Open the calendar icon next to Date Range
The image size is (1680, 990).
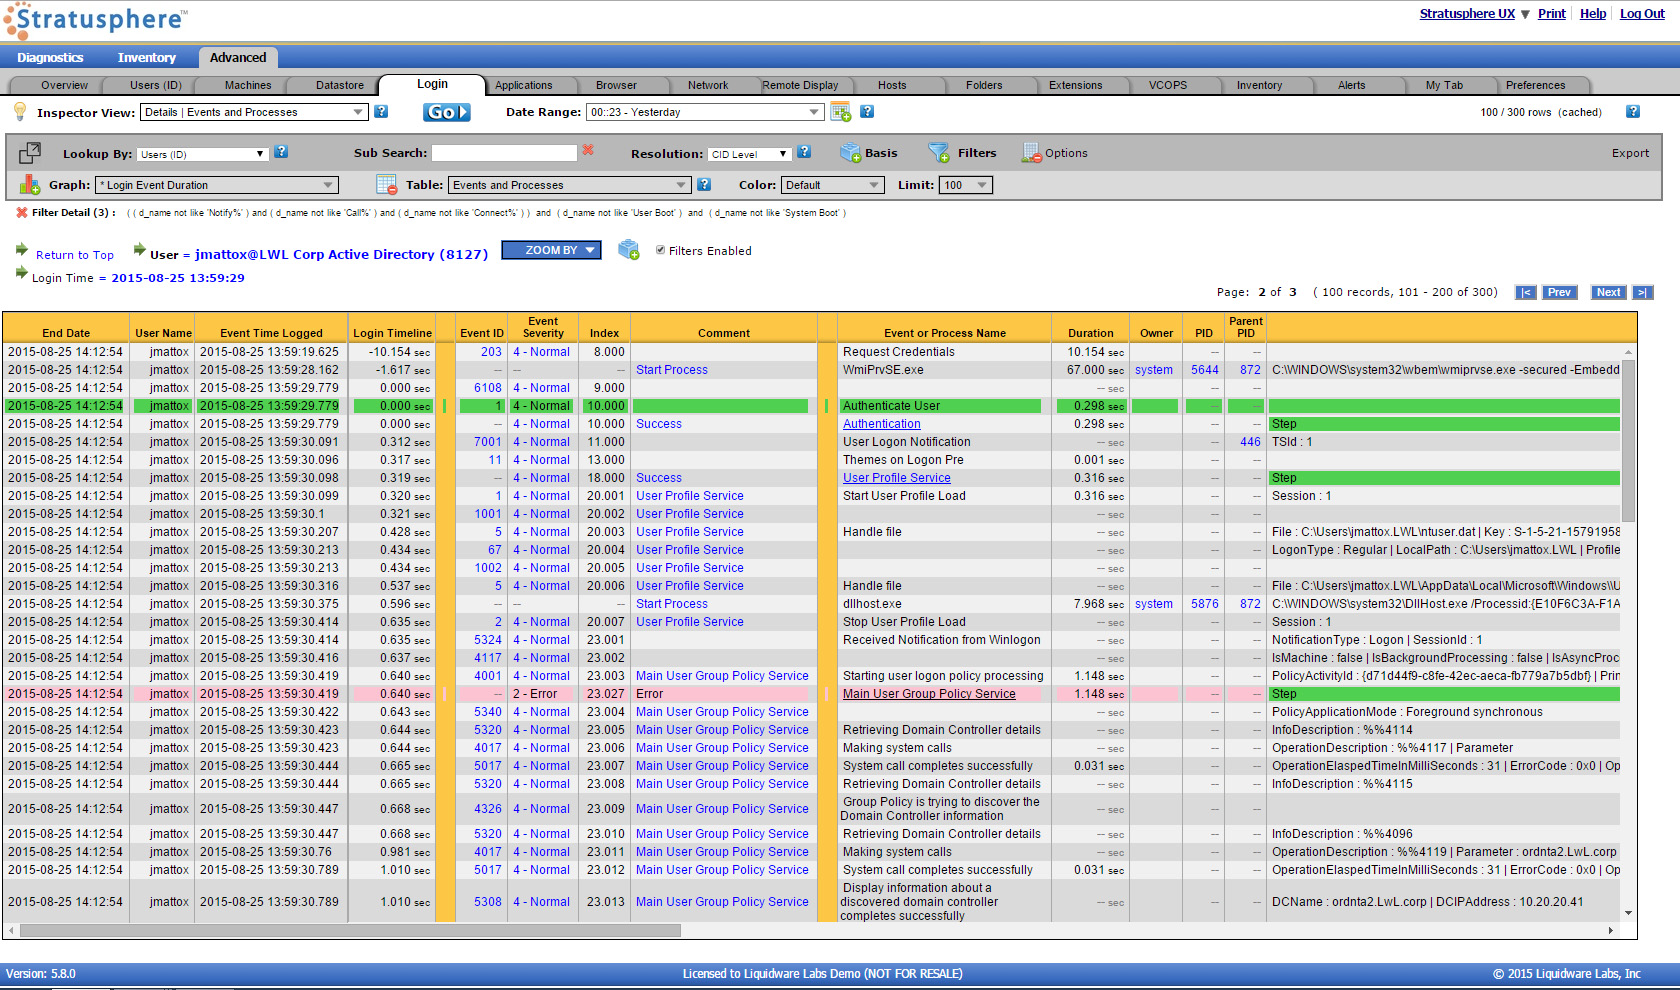tap(840, 112)
